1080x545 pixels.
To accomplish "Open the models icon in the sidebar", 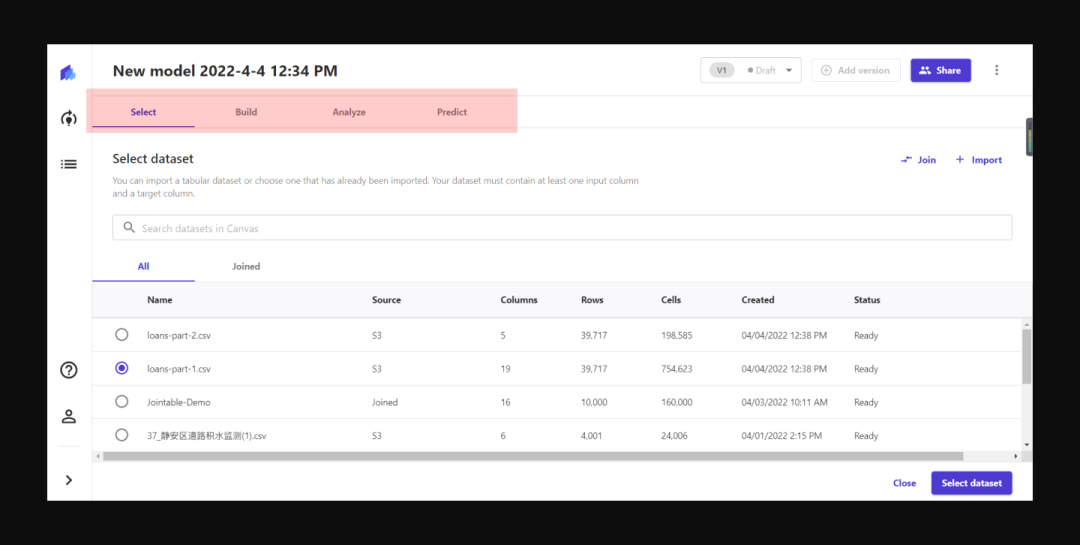I will pyautogui.click(x=68, y=119).
